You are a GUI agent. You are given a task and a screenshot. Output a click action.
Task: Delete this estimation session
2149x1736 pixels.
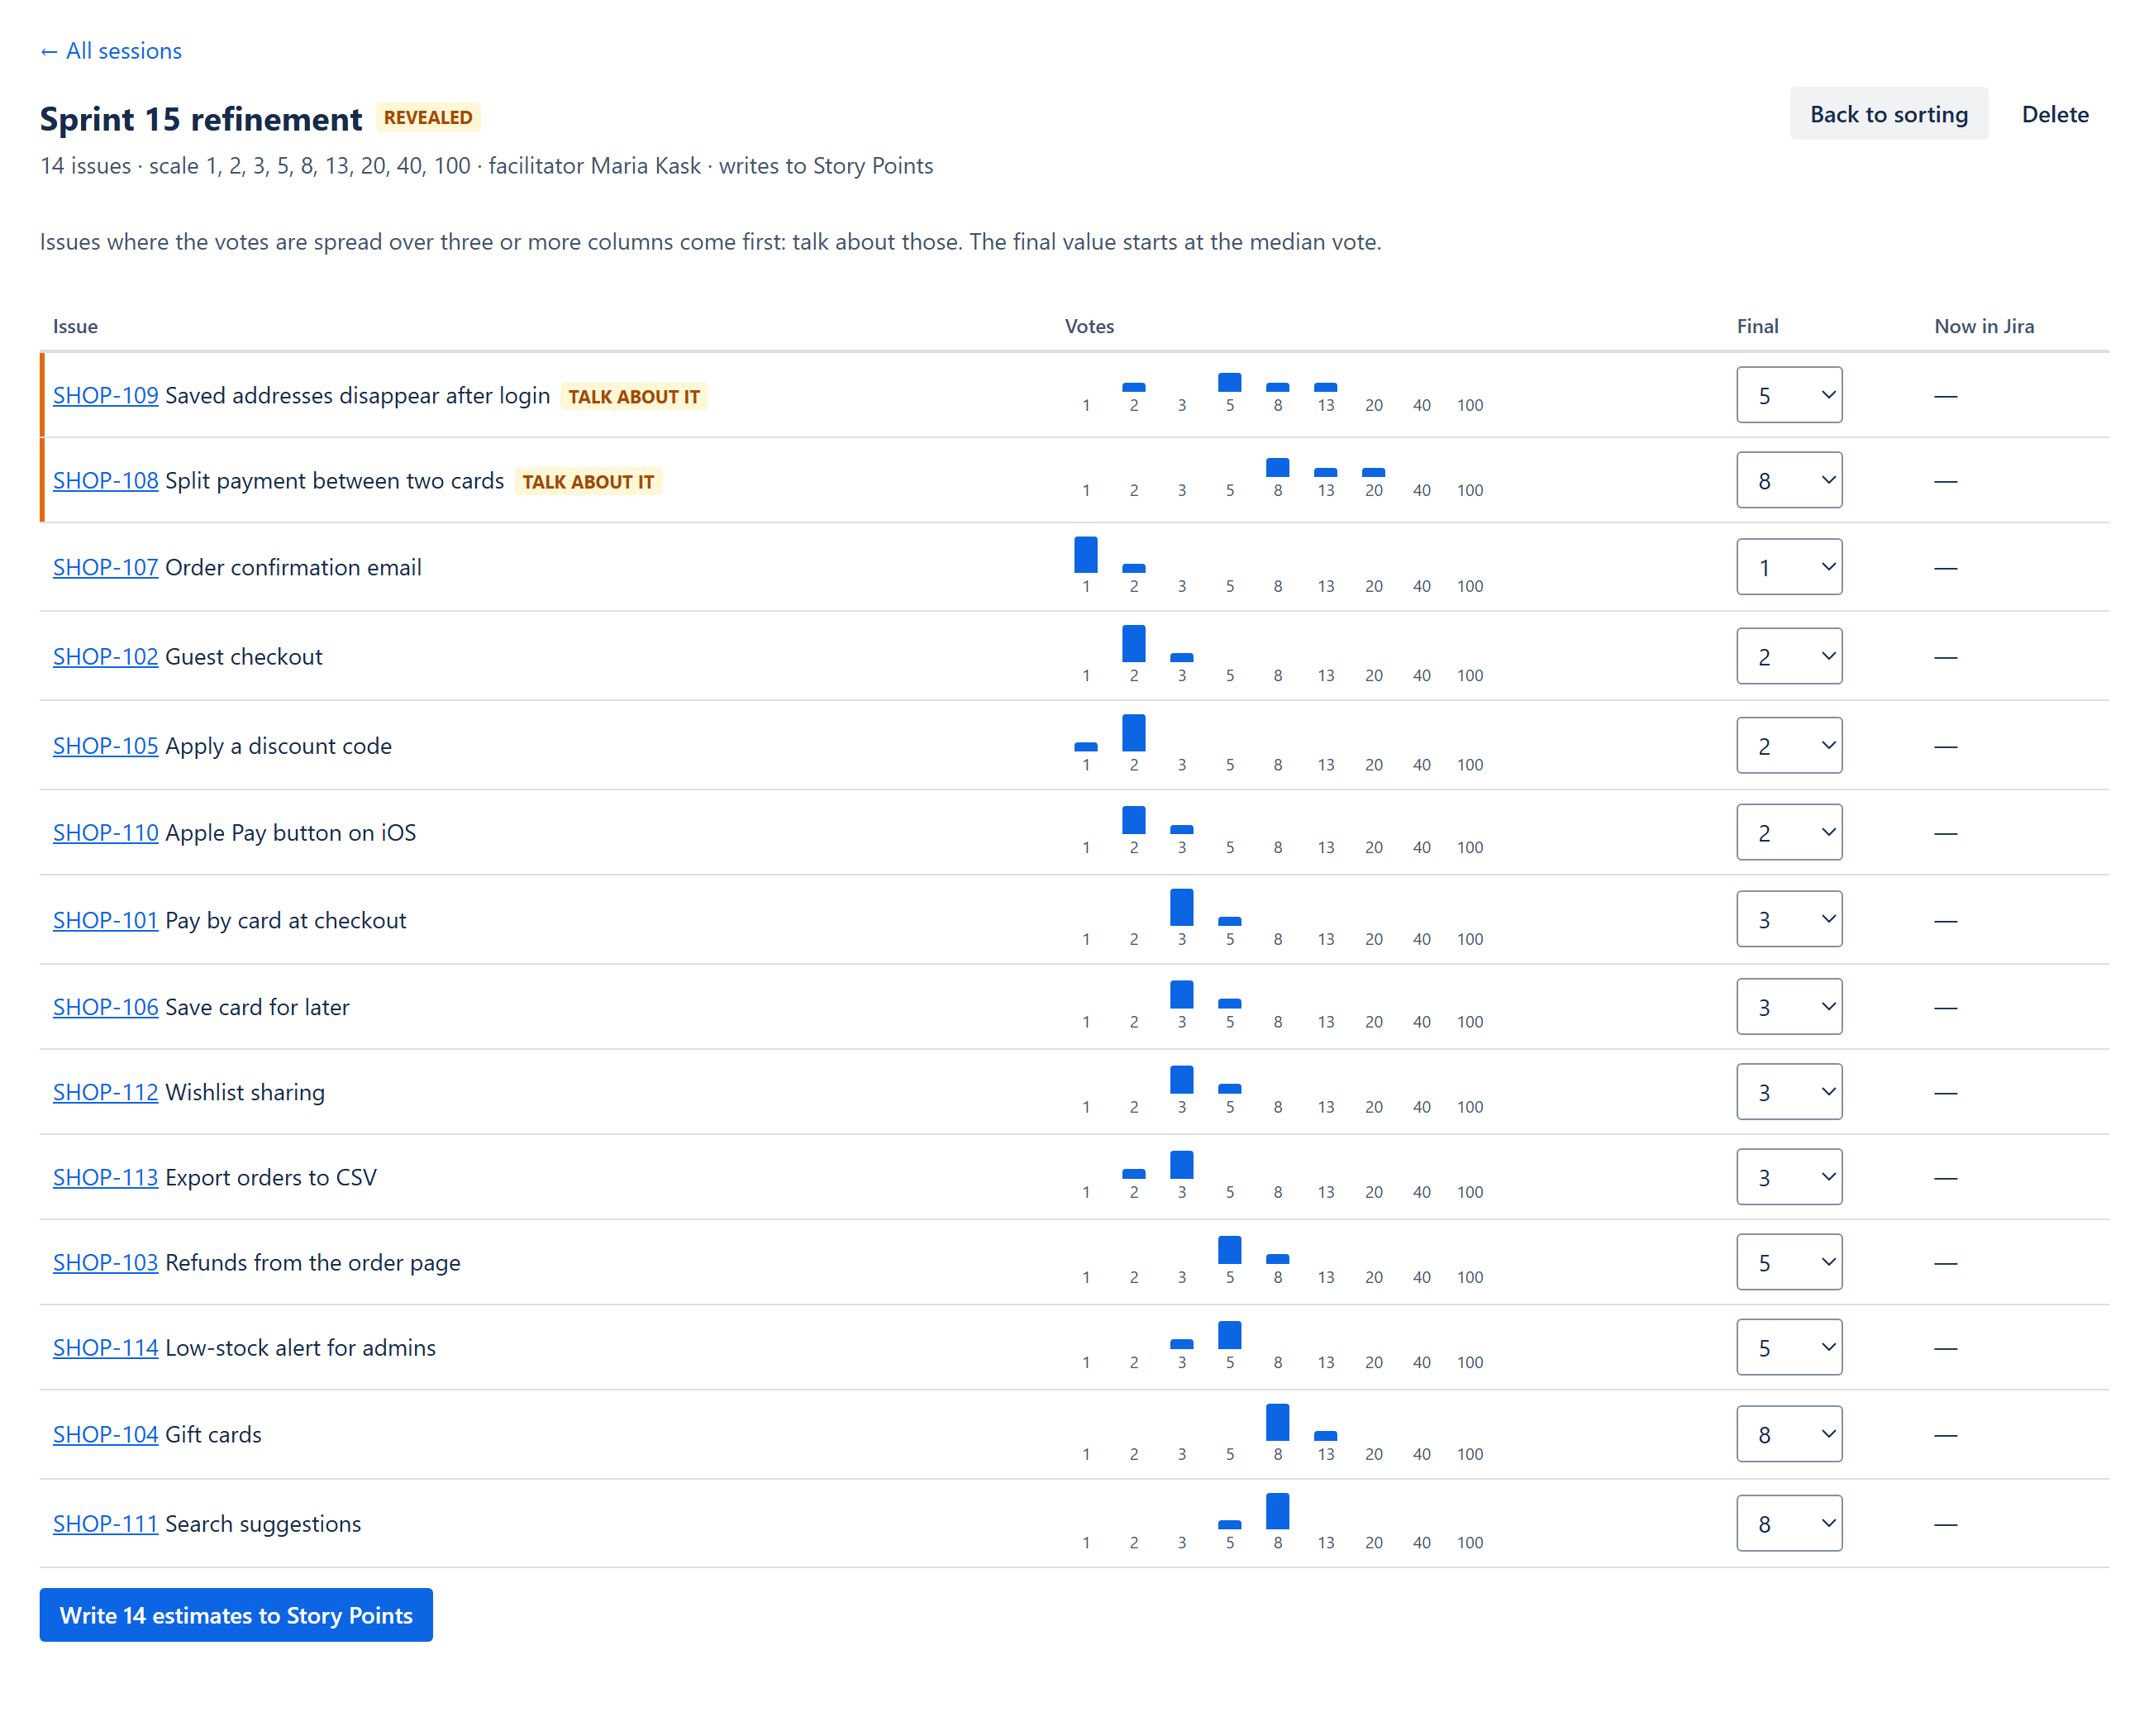pos(2054,114)
